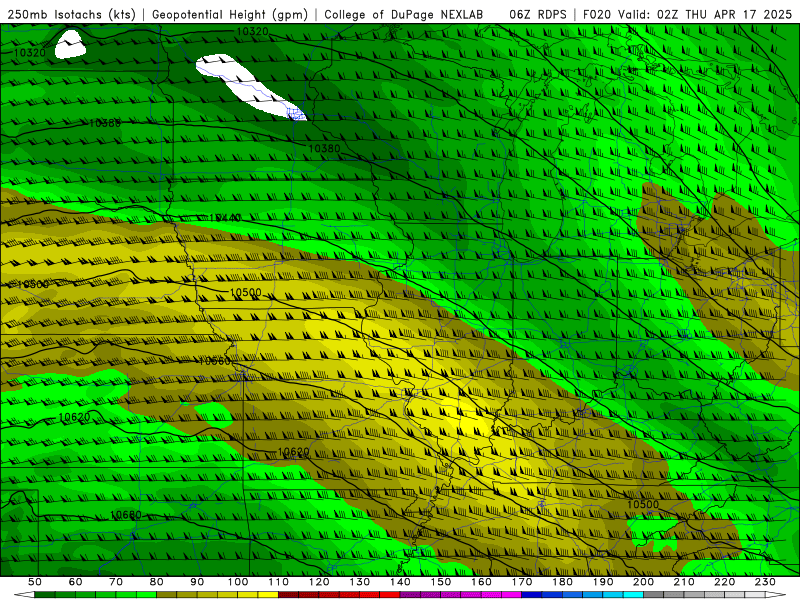Click the 'F020' forecast hour text

597,15
